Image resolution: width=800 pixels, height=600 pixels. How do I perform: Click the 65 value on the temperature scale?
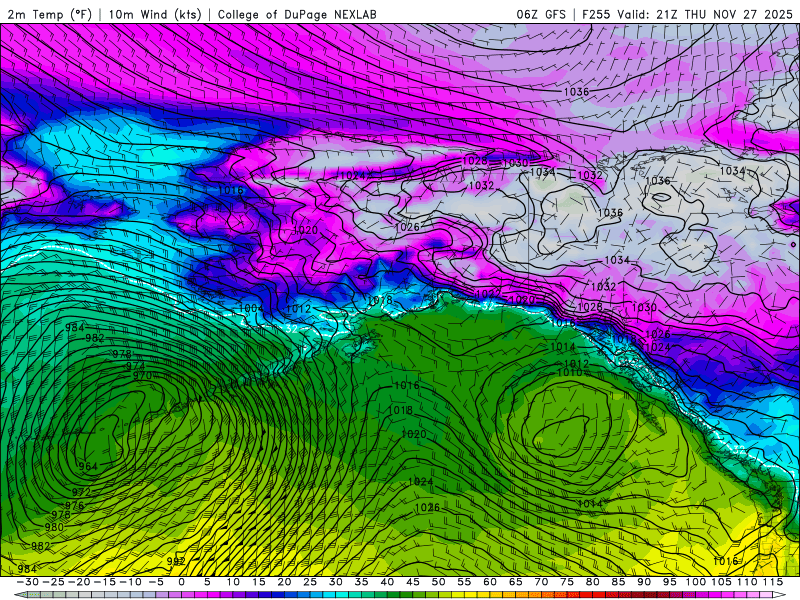coord(515,582)
